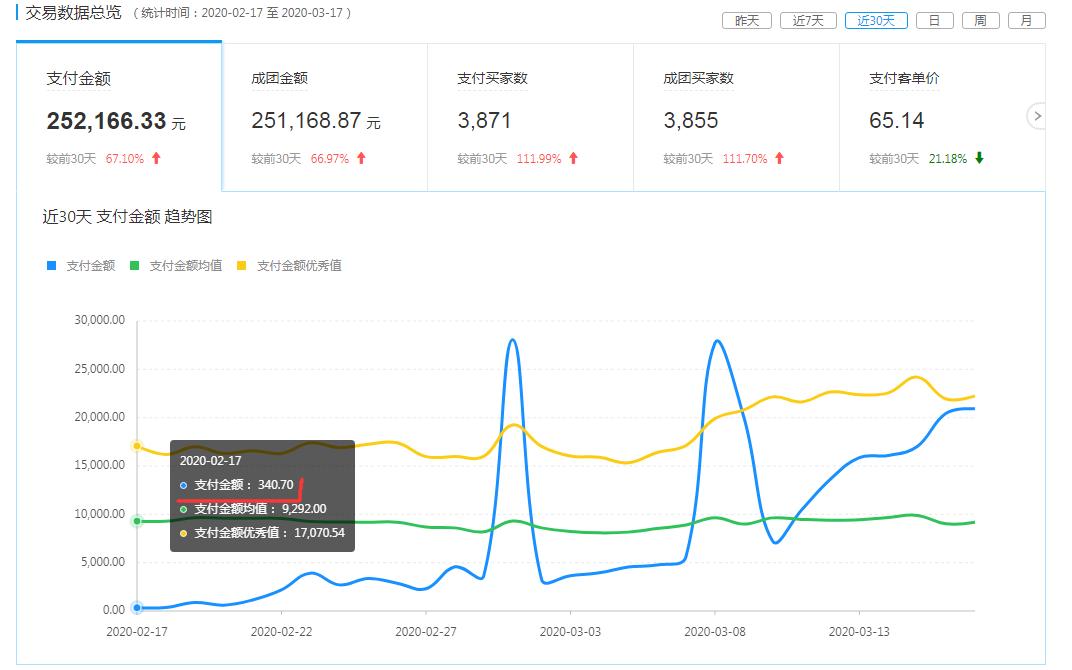Choose the 周 date granularity
The image size is (1072, 670).
[x=980, y=20]
